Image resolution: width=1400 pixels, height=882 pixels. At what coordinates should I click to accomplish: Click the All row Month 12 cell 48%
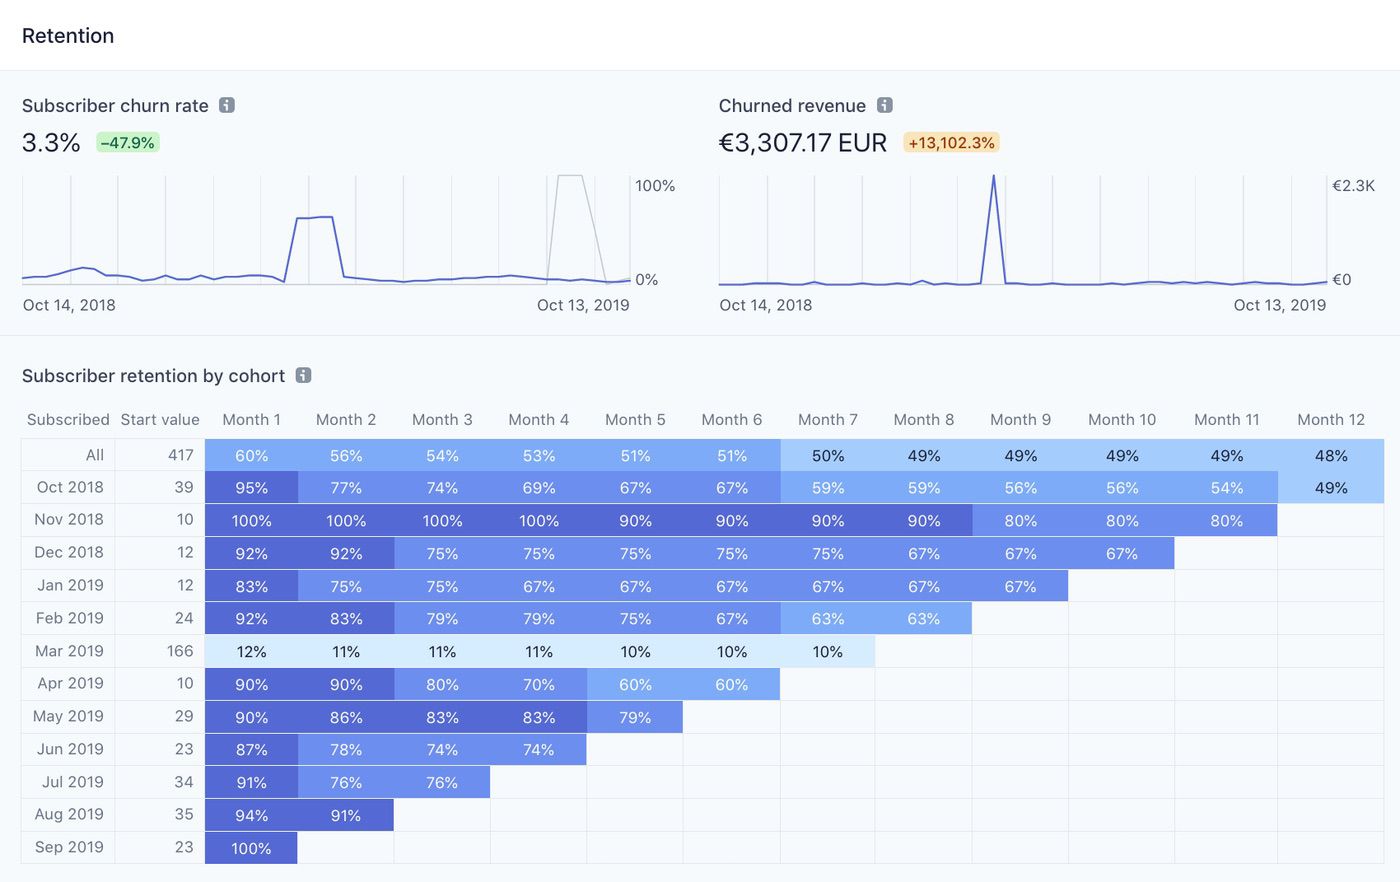tap(1331, 456)
